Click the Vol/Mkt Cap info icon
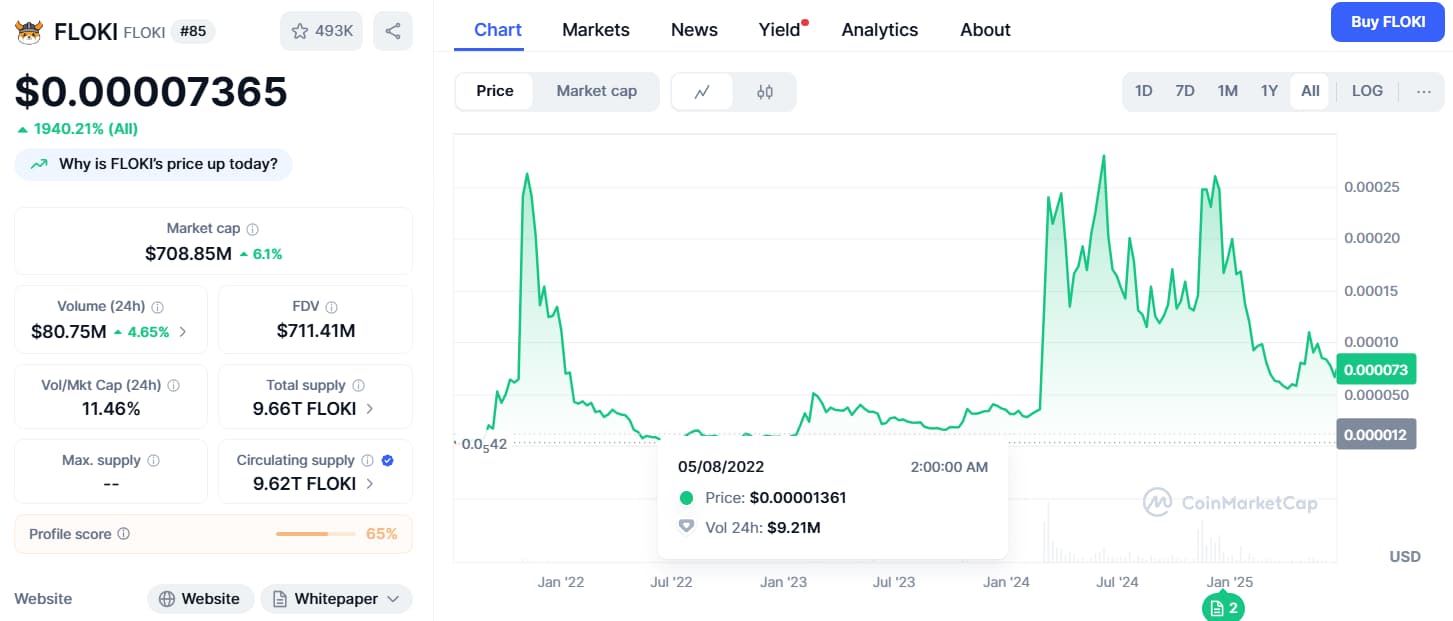Screen dimensions: 1453x621 [x=174, y=385]
